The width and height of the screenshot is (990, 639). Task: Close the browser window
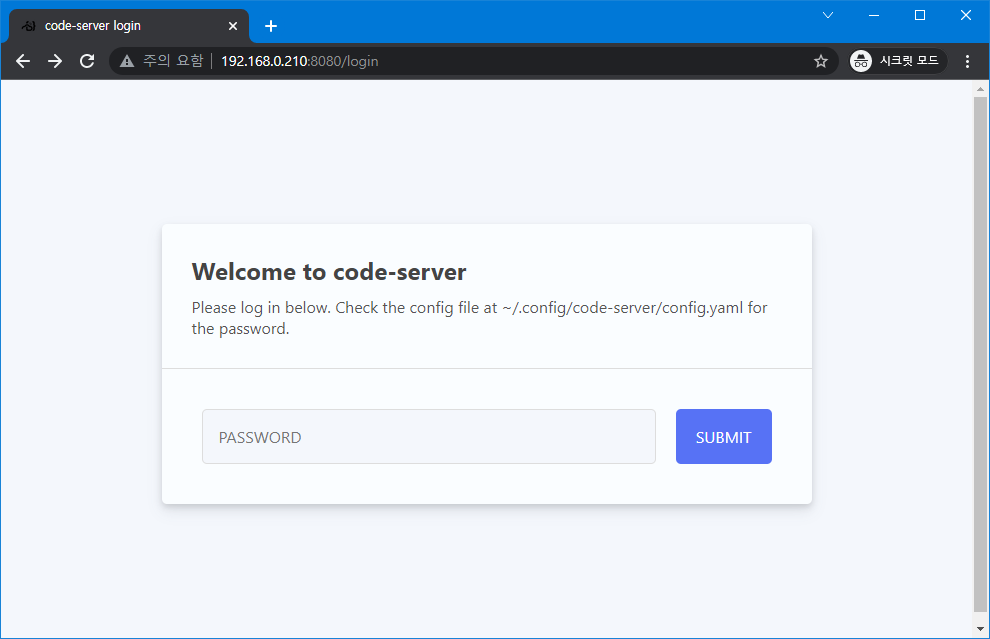(966, 15)
